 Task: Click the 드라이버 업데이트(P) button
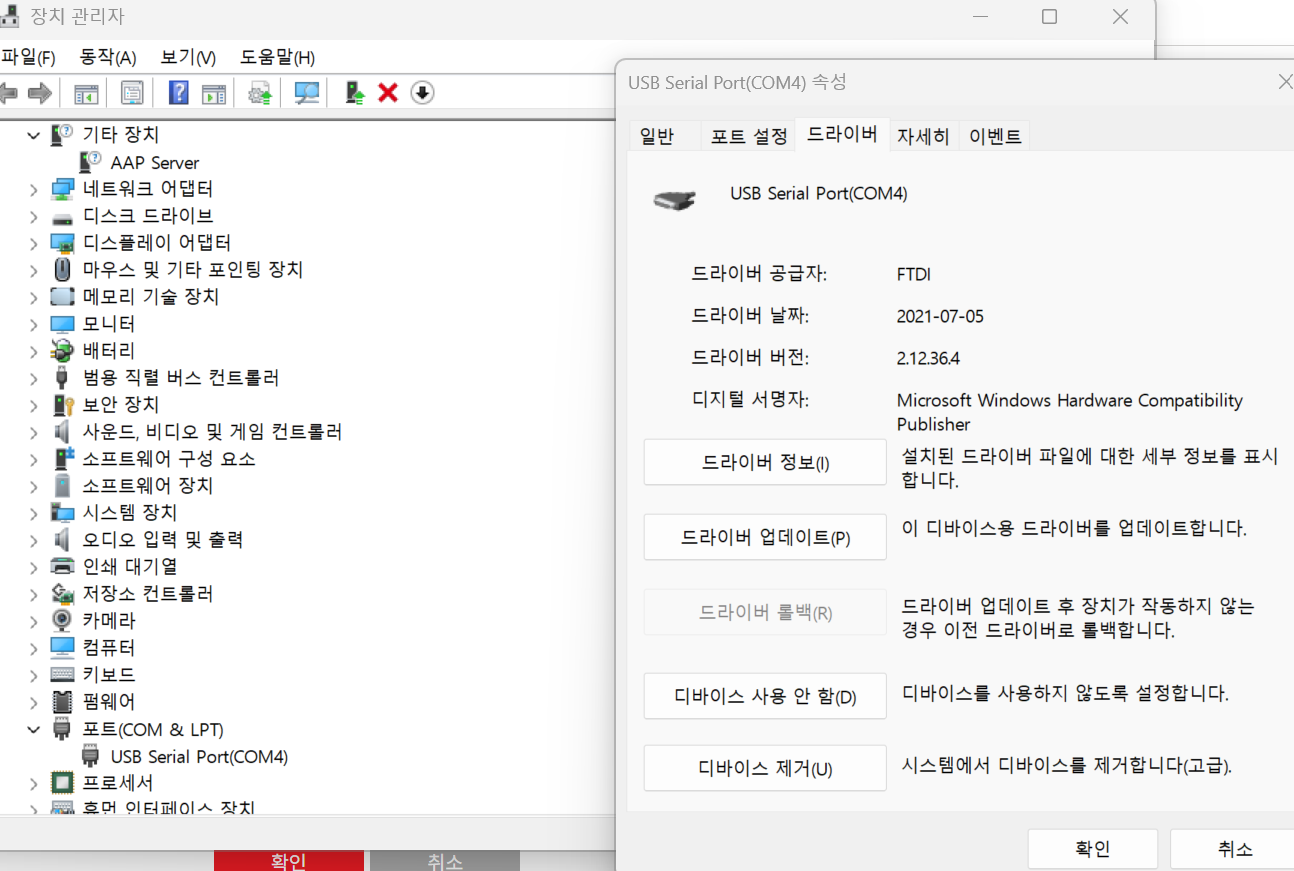click(765, 537)
